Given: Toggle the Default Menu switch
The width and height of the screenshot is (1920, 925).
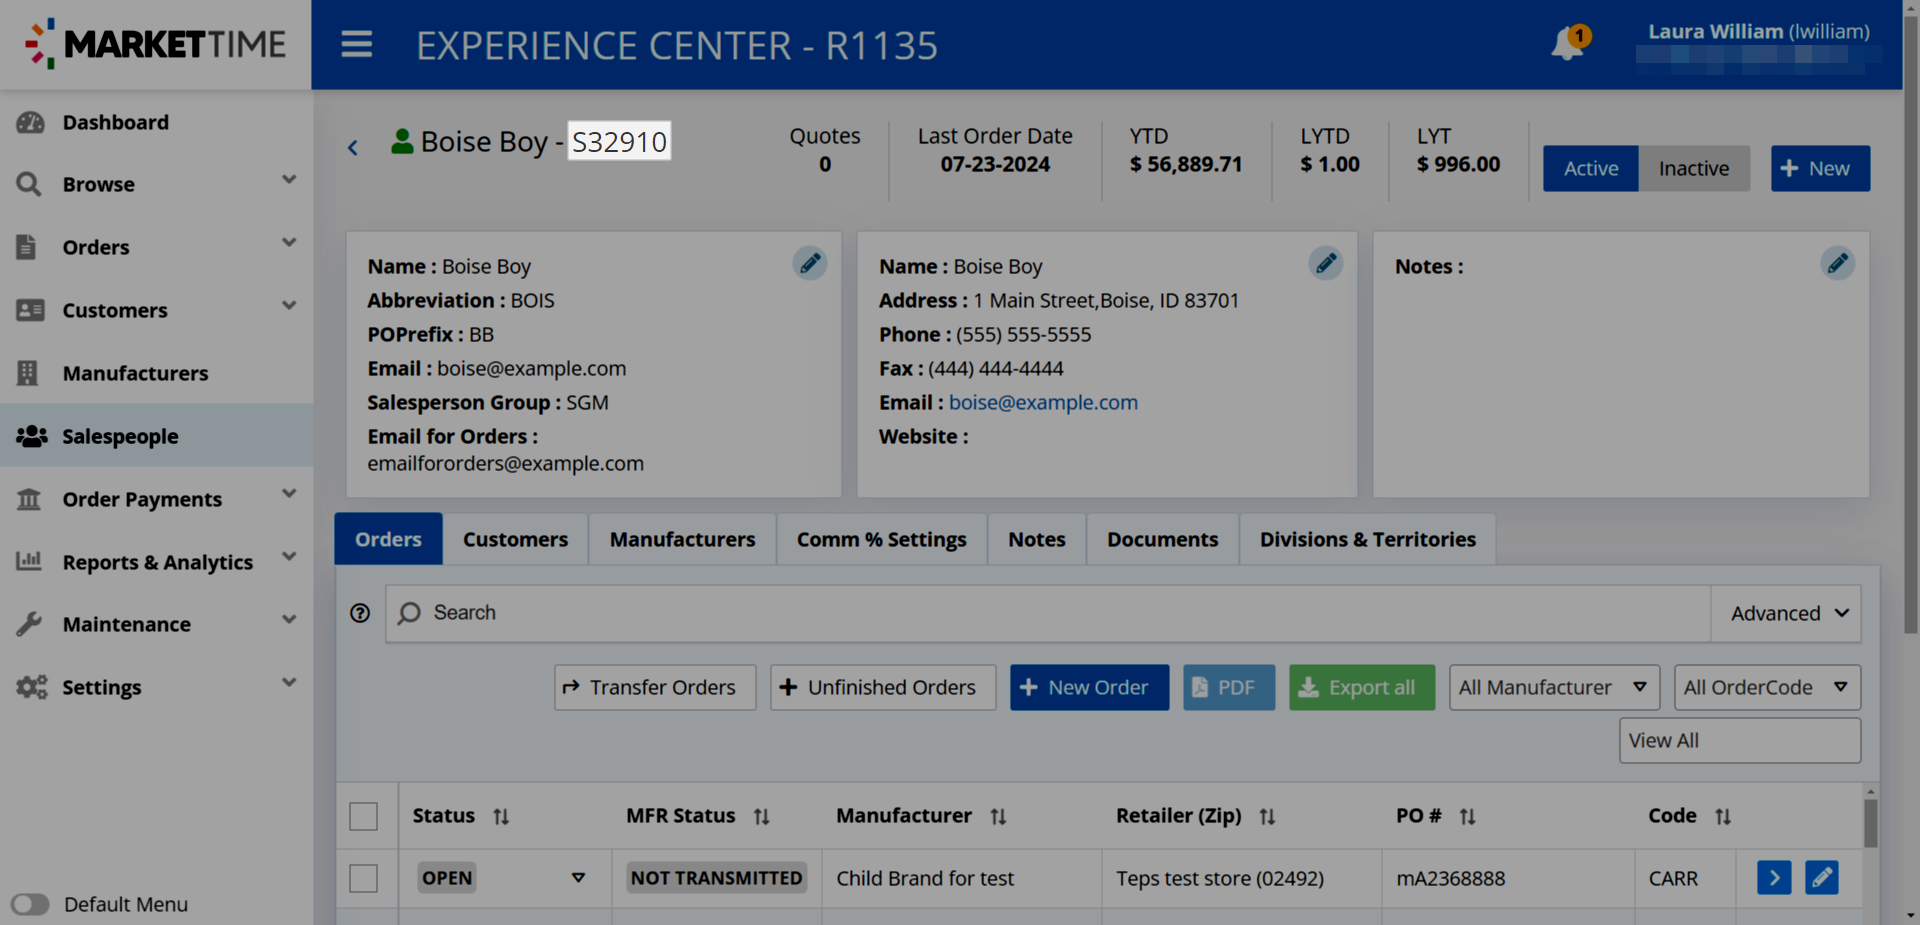Looking at the screenshot, I should click(x=30, y=904).
